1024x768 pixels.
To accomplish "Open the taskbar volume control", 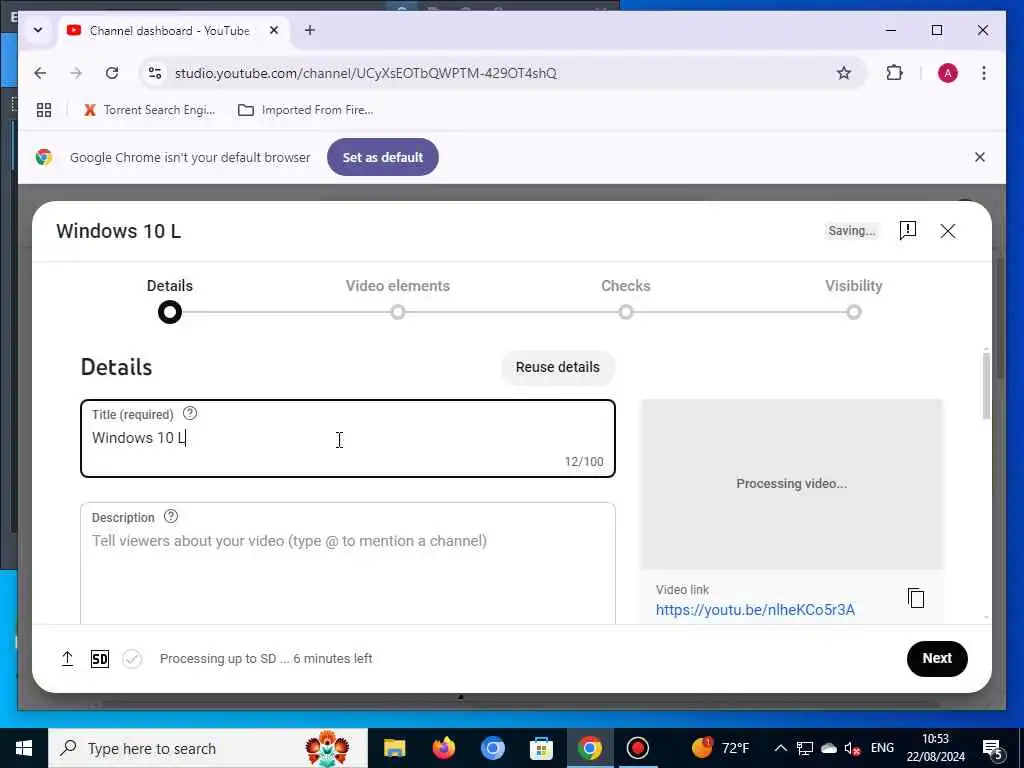I will (x=852, y=748).
